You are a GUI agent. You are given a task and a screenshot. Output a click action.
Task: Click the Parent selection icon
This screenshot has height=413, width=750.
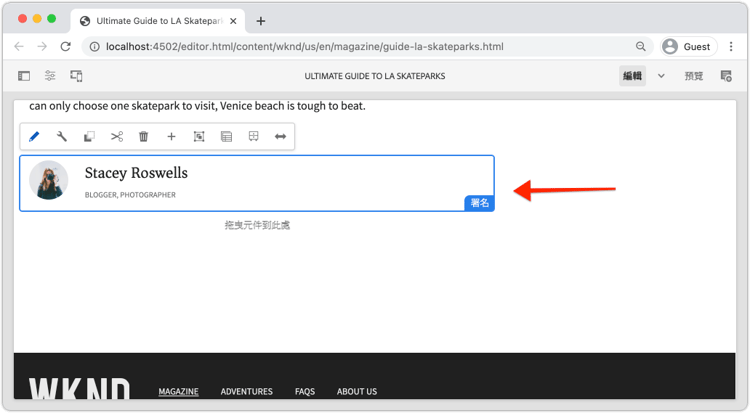click(x=226, y=137)
